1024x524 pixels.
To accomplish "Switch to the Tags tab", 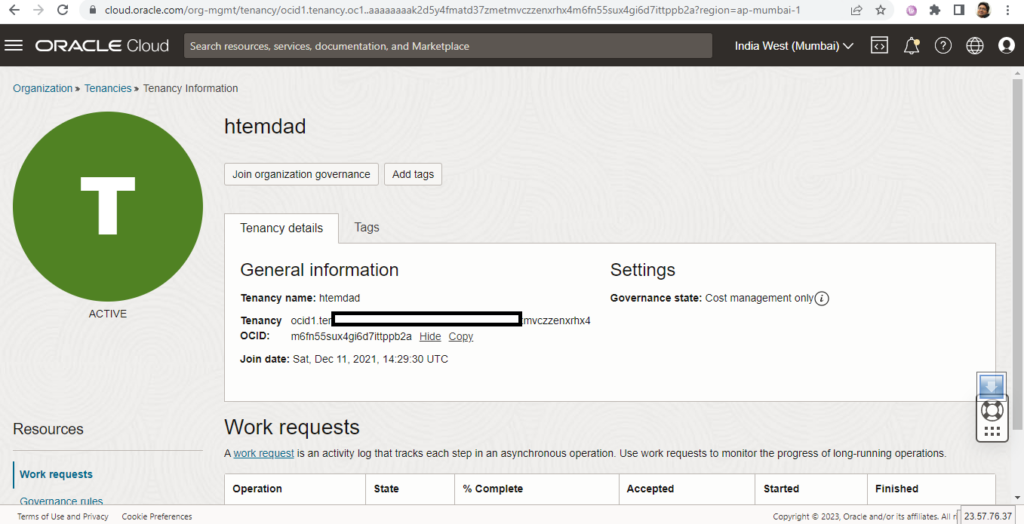I will [366, 227].
